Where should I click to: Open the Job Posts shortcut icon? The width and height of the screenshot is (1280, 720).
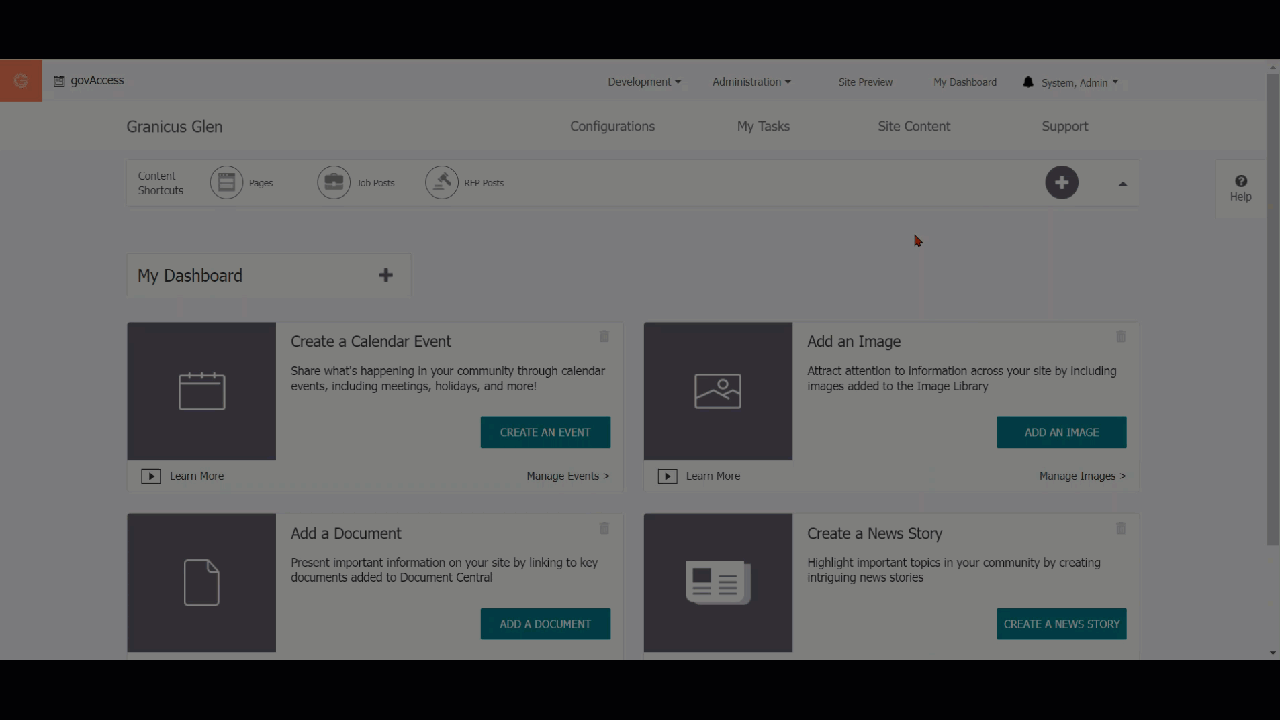(x=334, y=183)
